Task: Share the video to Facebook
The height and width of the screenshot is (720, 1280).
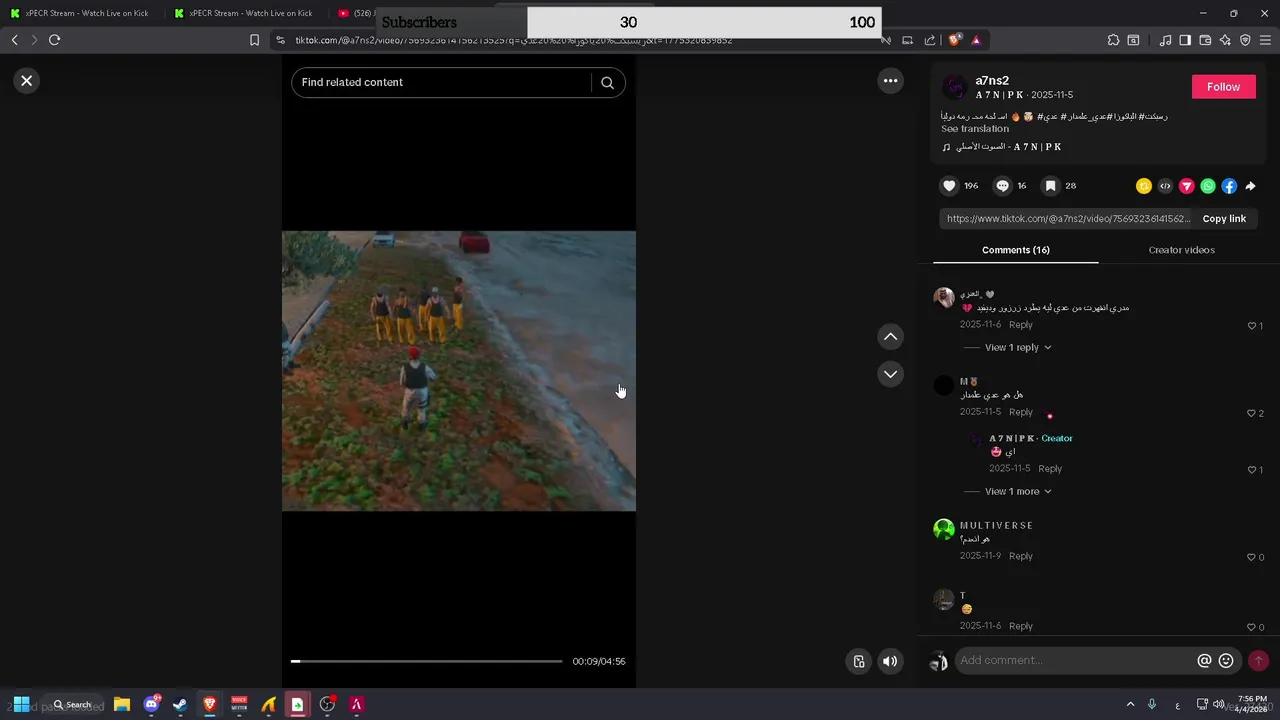Action: click(x=1229, y=186)
